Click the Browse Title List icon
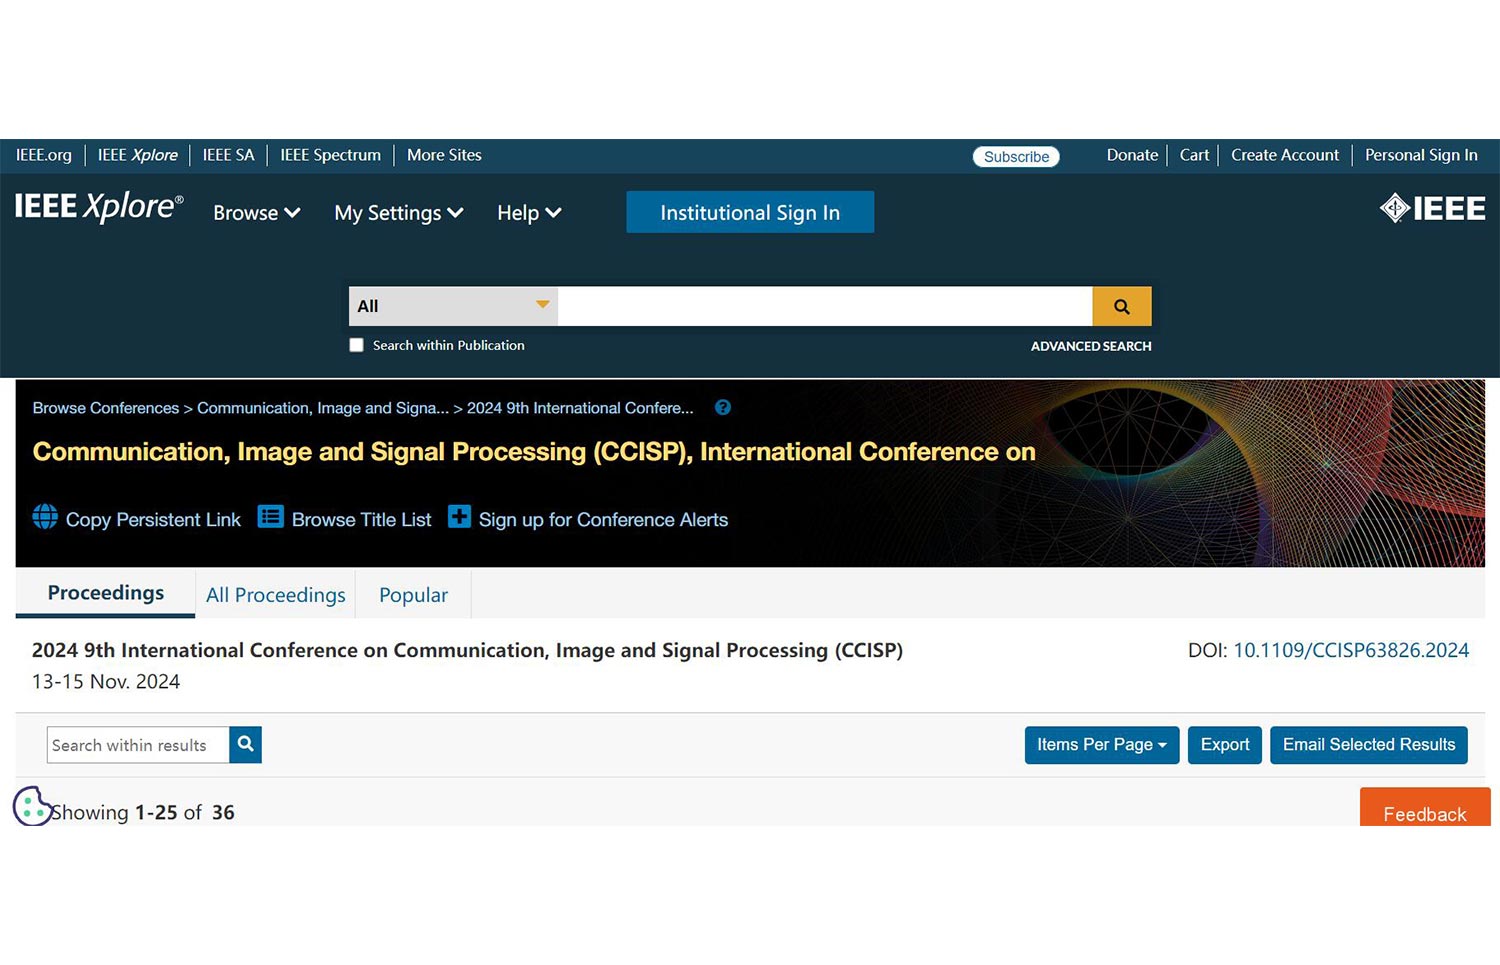The image size is (1500, 965). click(270, 517)
